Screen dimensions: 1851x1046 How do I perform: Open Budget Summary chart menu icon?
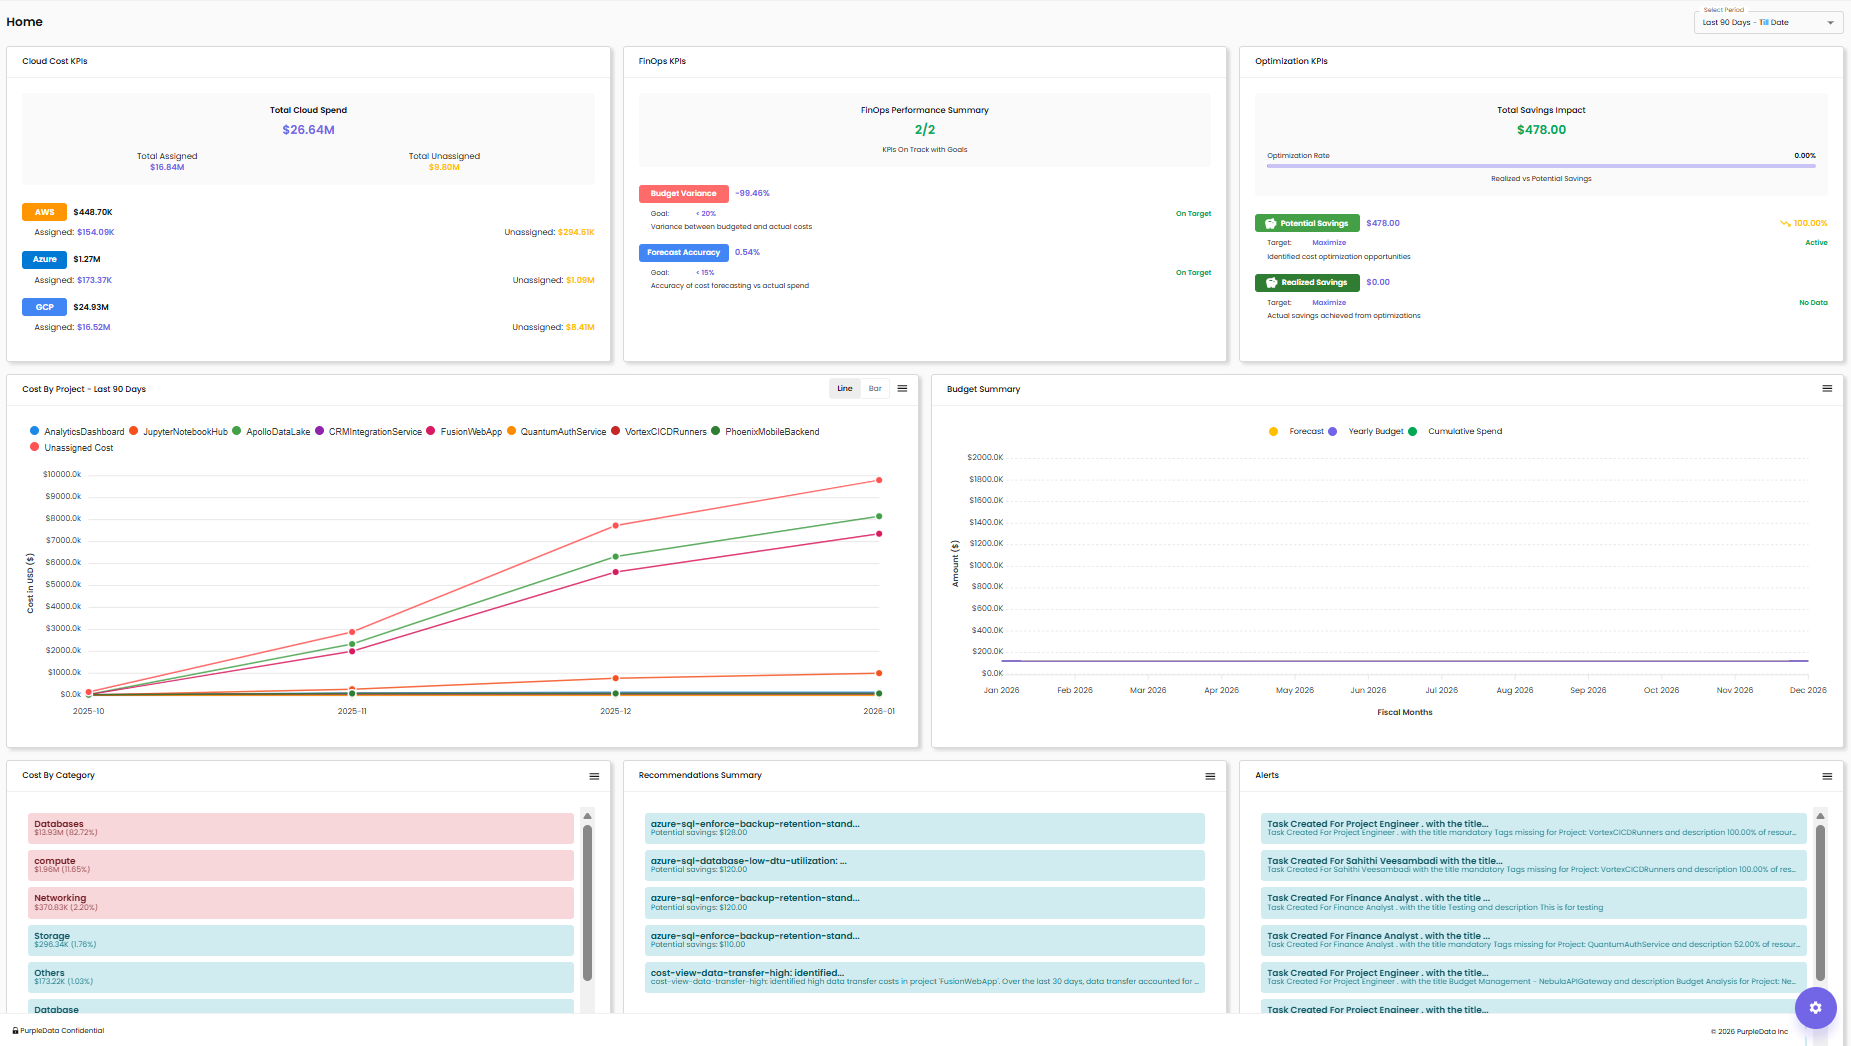(1827, 389)
